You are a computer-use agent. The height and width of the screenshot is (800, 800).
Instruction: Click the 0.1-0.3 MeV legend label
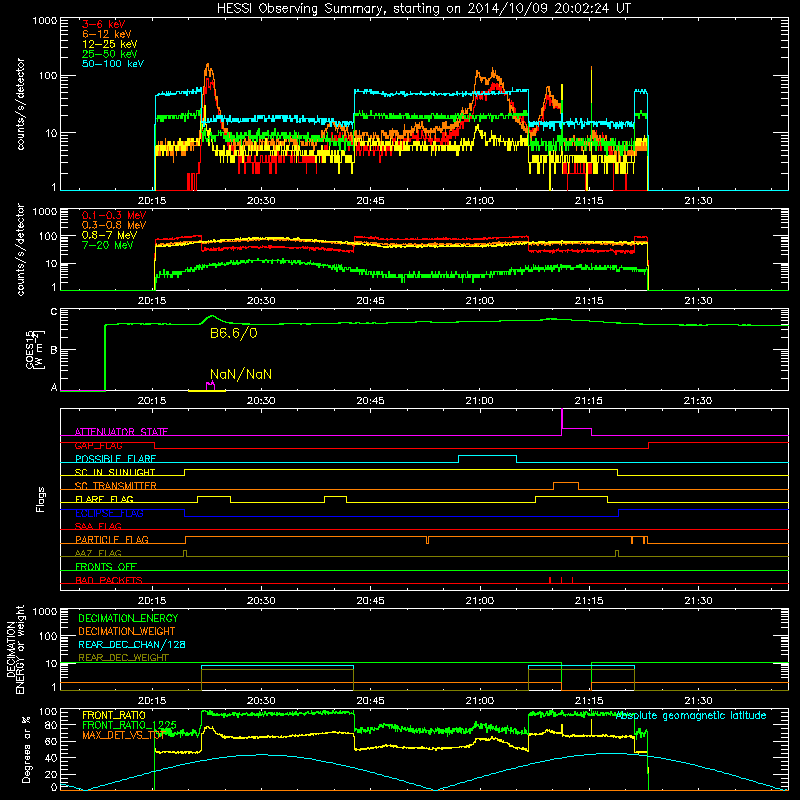114,215
